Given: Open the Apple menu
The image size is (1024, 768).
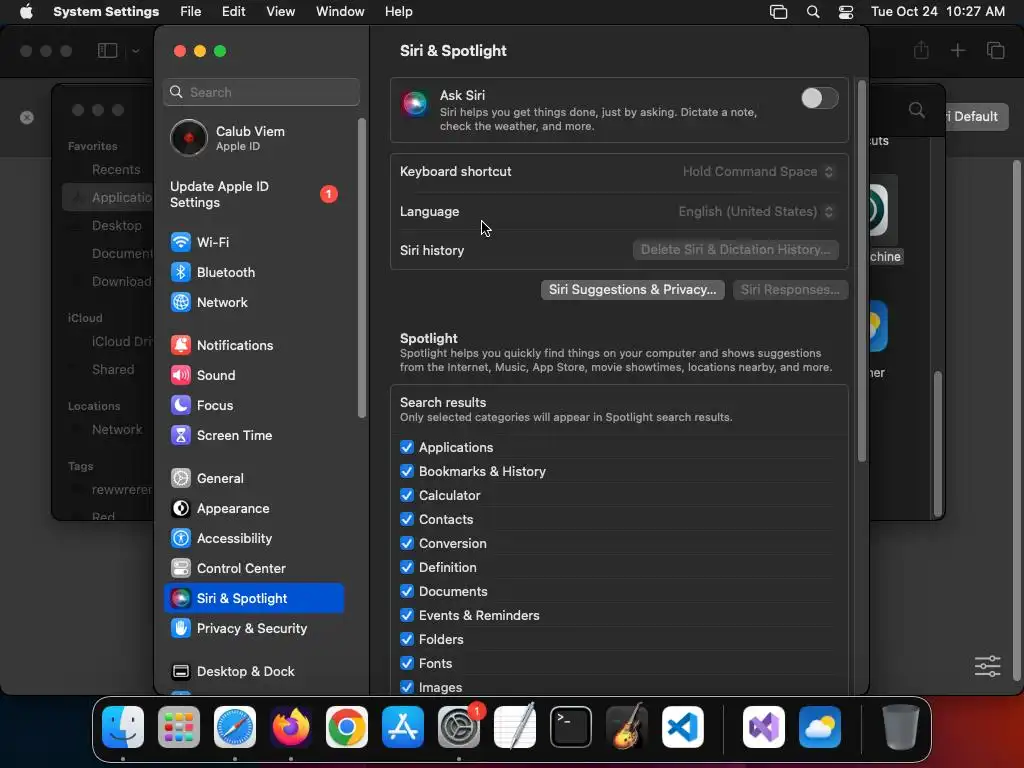Looking at the screenshot, I should [26, 12].
